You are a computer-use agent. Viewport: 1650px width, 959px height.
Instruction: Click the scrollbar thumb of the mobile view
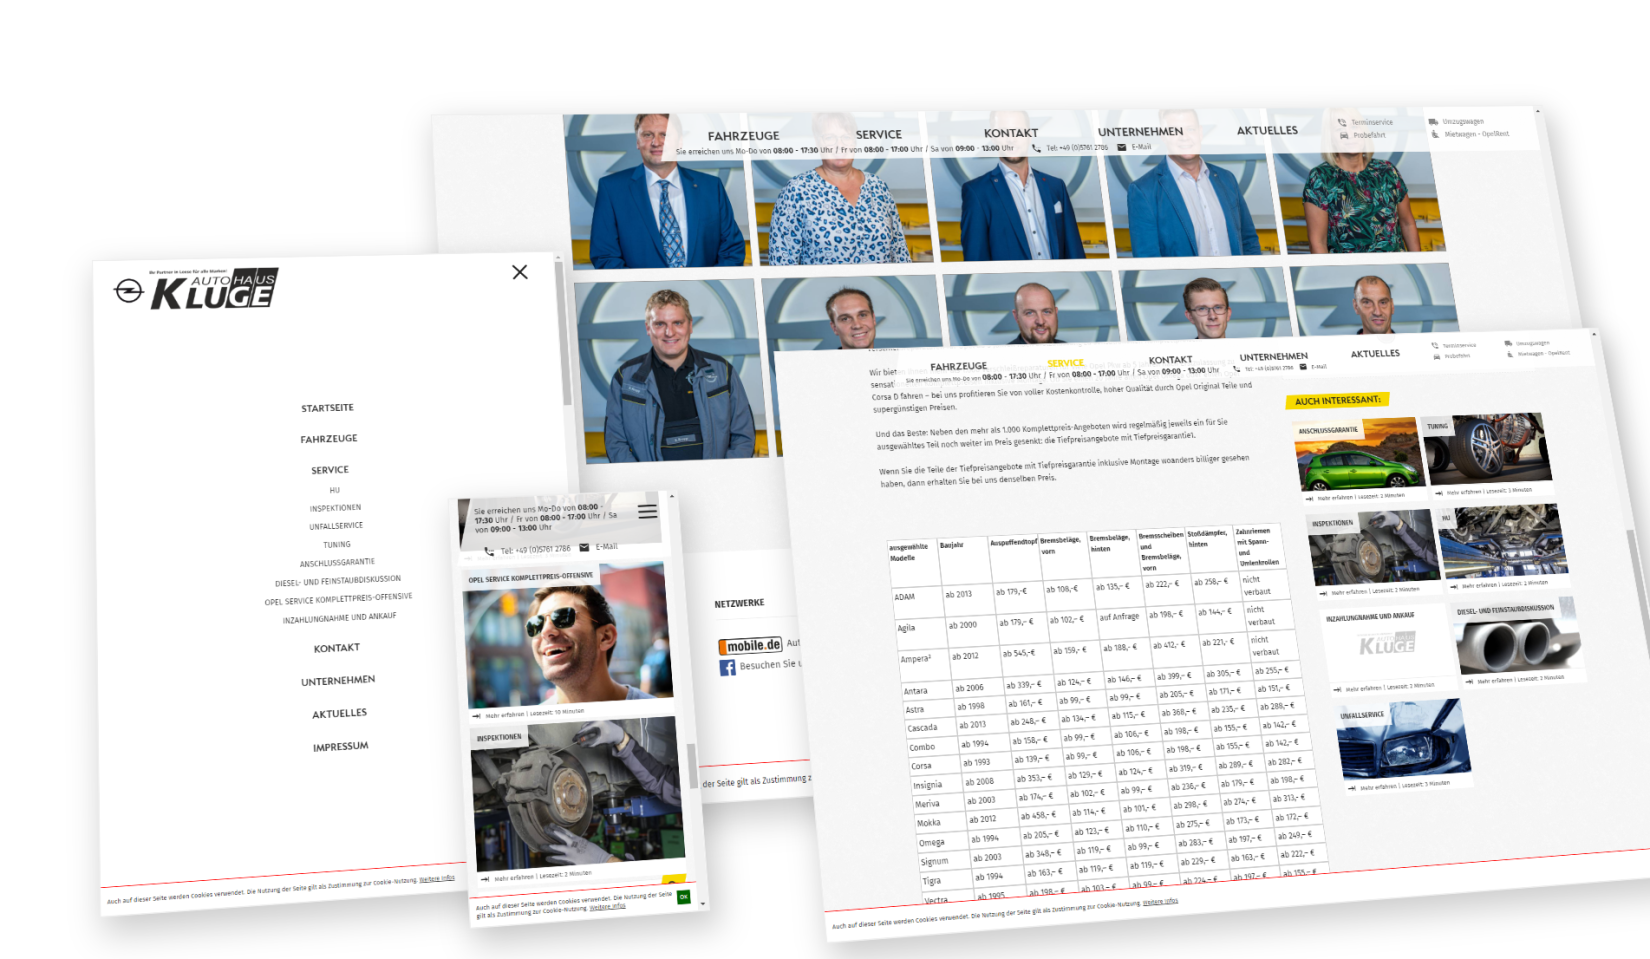(x=692, y=766)
